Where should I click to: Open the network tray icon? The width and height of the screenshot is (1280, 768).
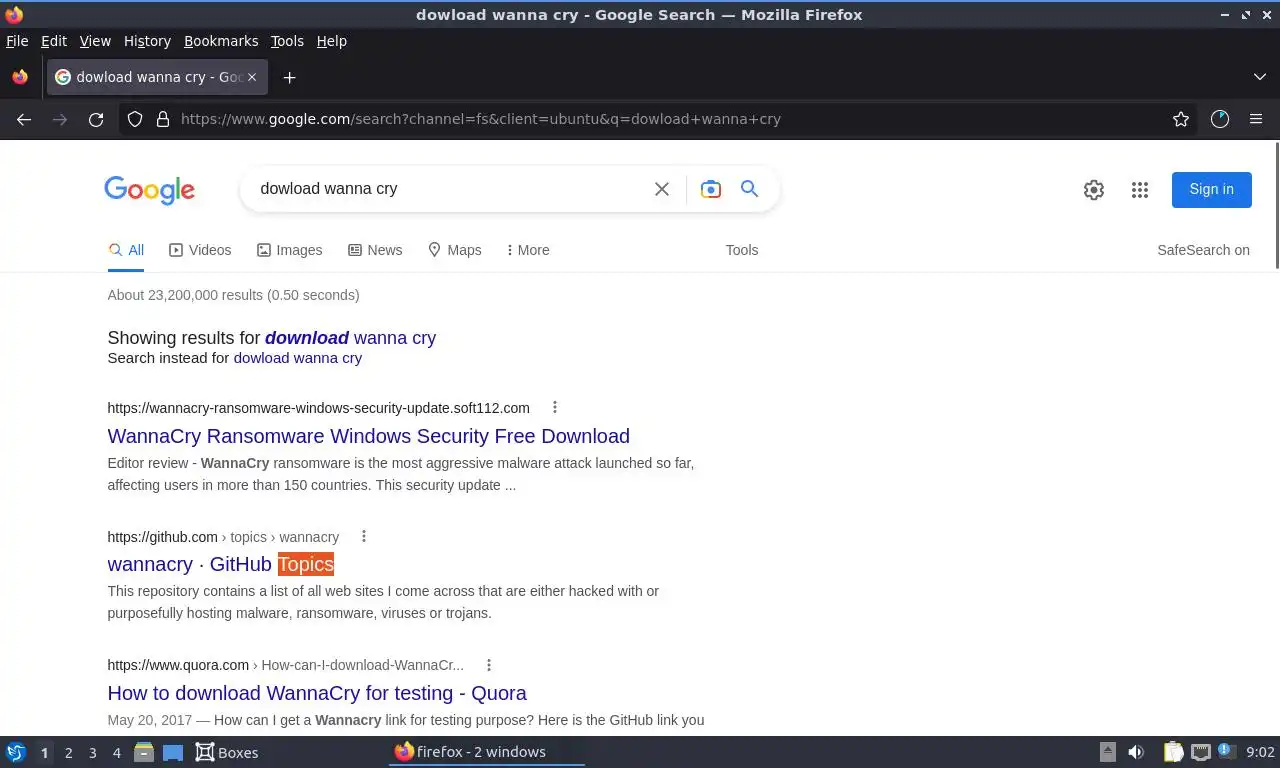[1200, 752]
